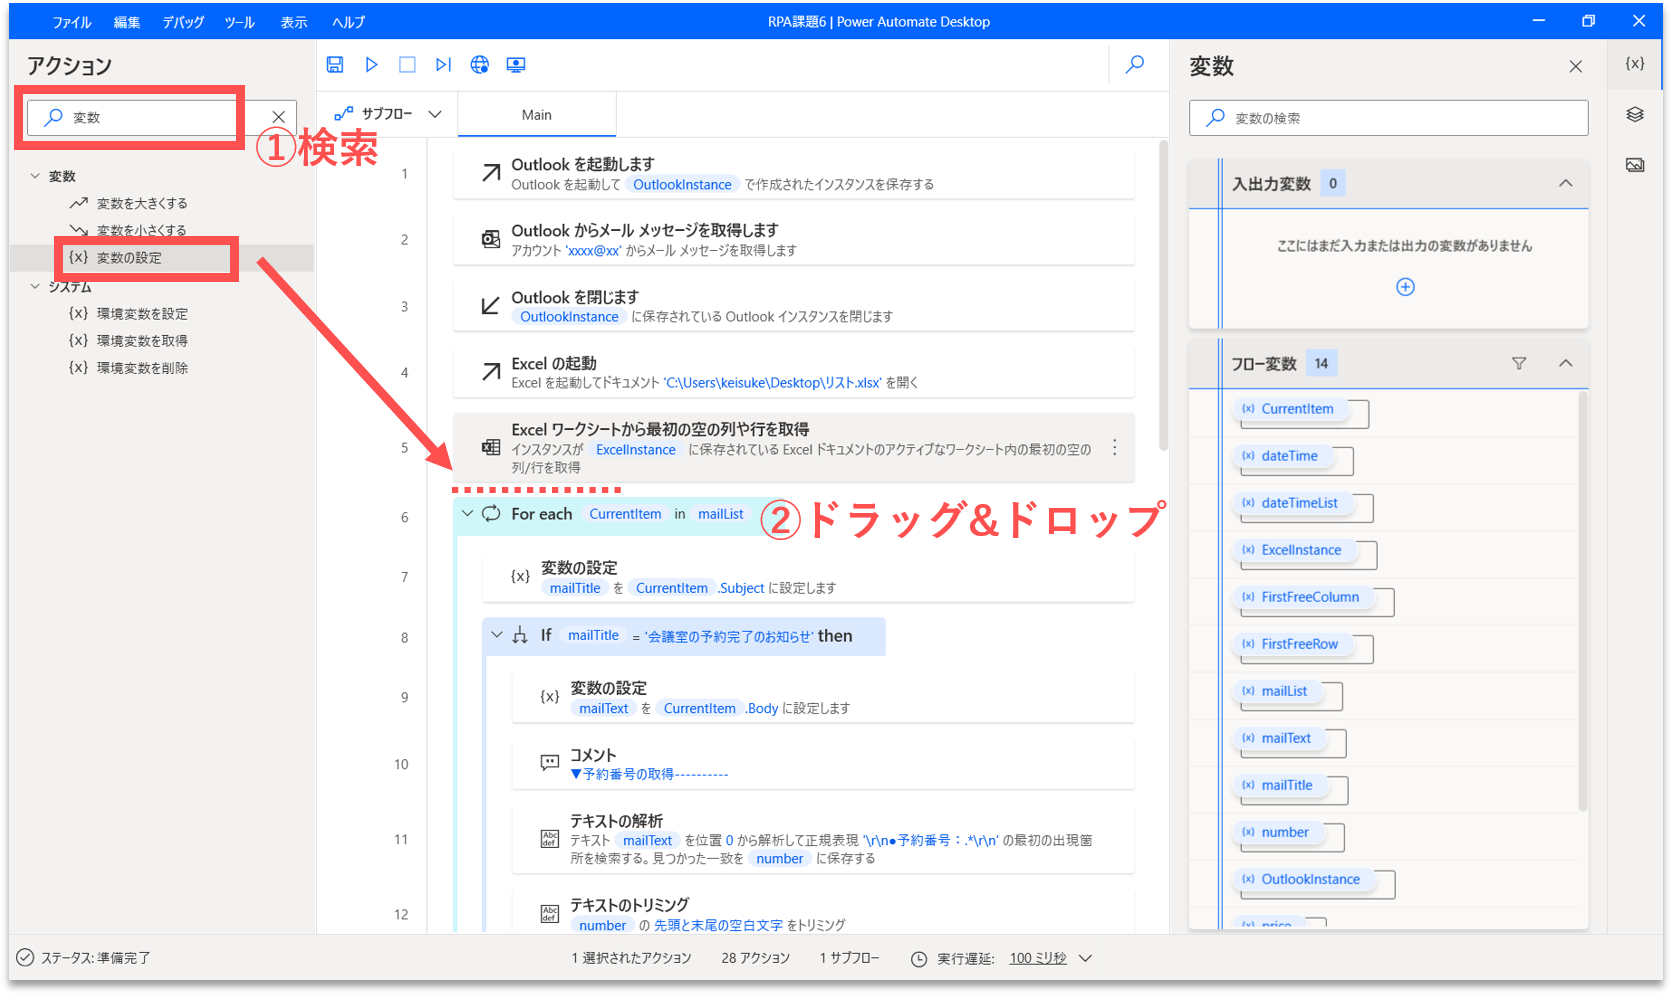
Task: Select 変数の設定 action in list
Action: tap(129, 258)
